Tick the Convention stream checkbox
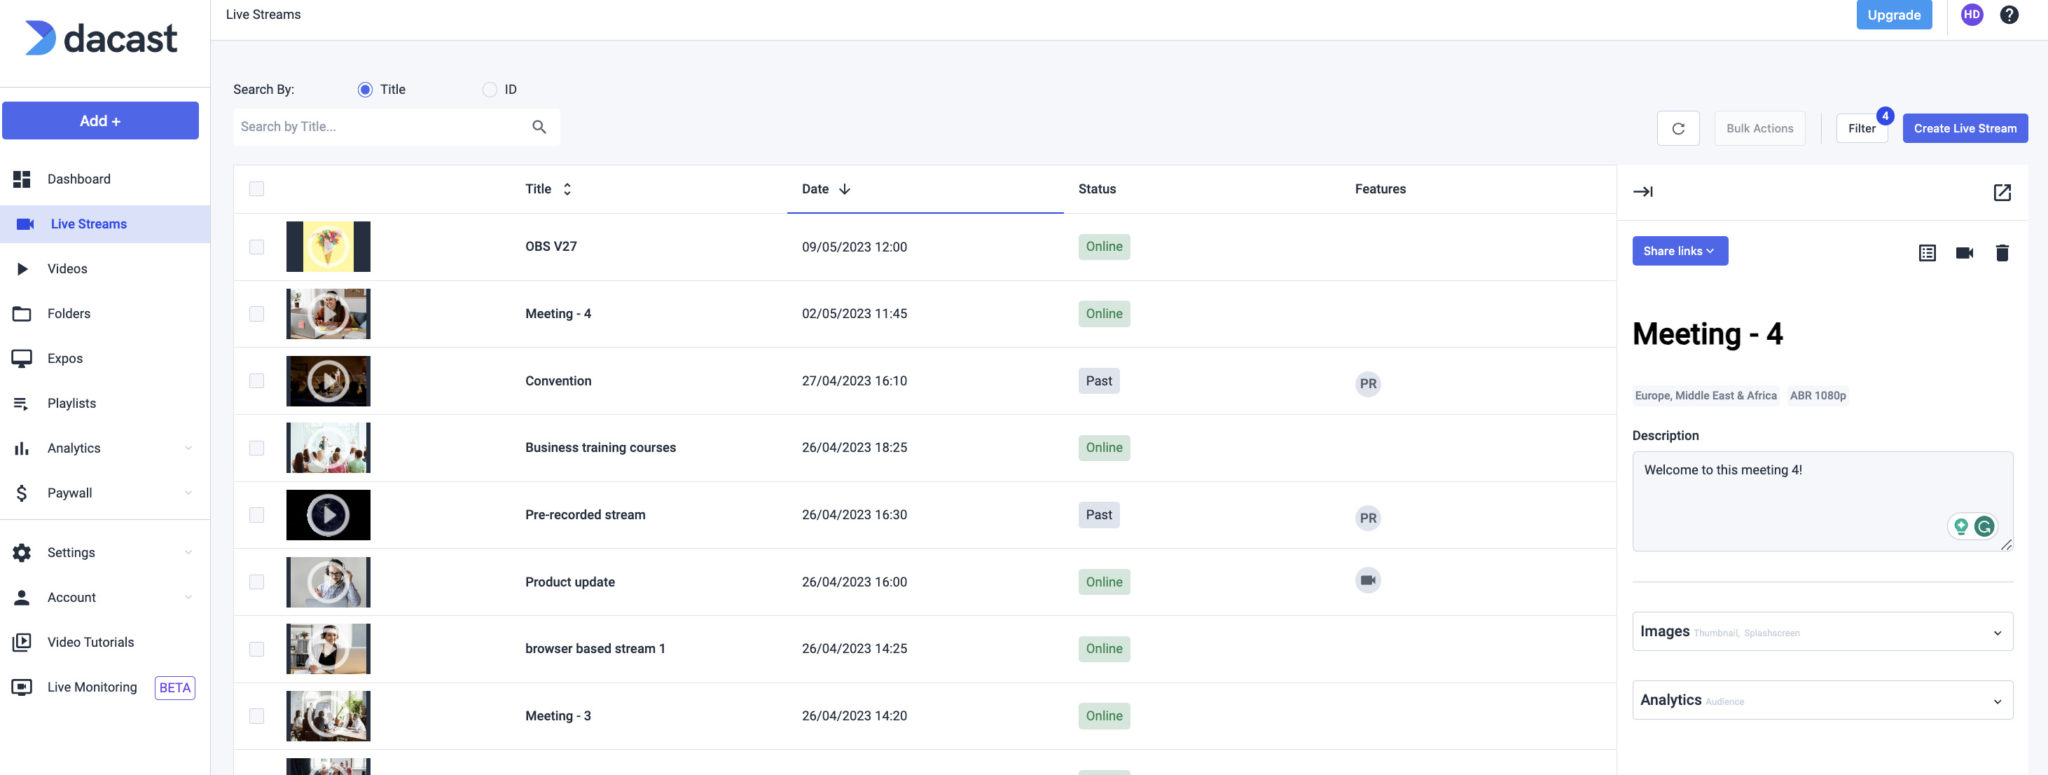2048x775 pixels. tap(257, 381)
